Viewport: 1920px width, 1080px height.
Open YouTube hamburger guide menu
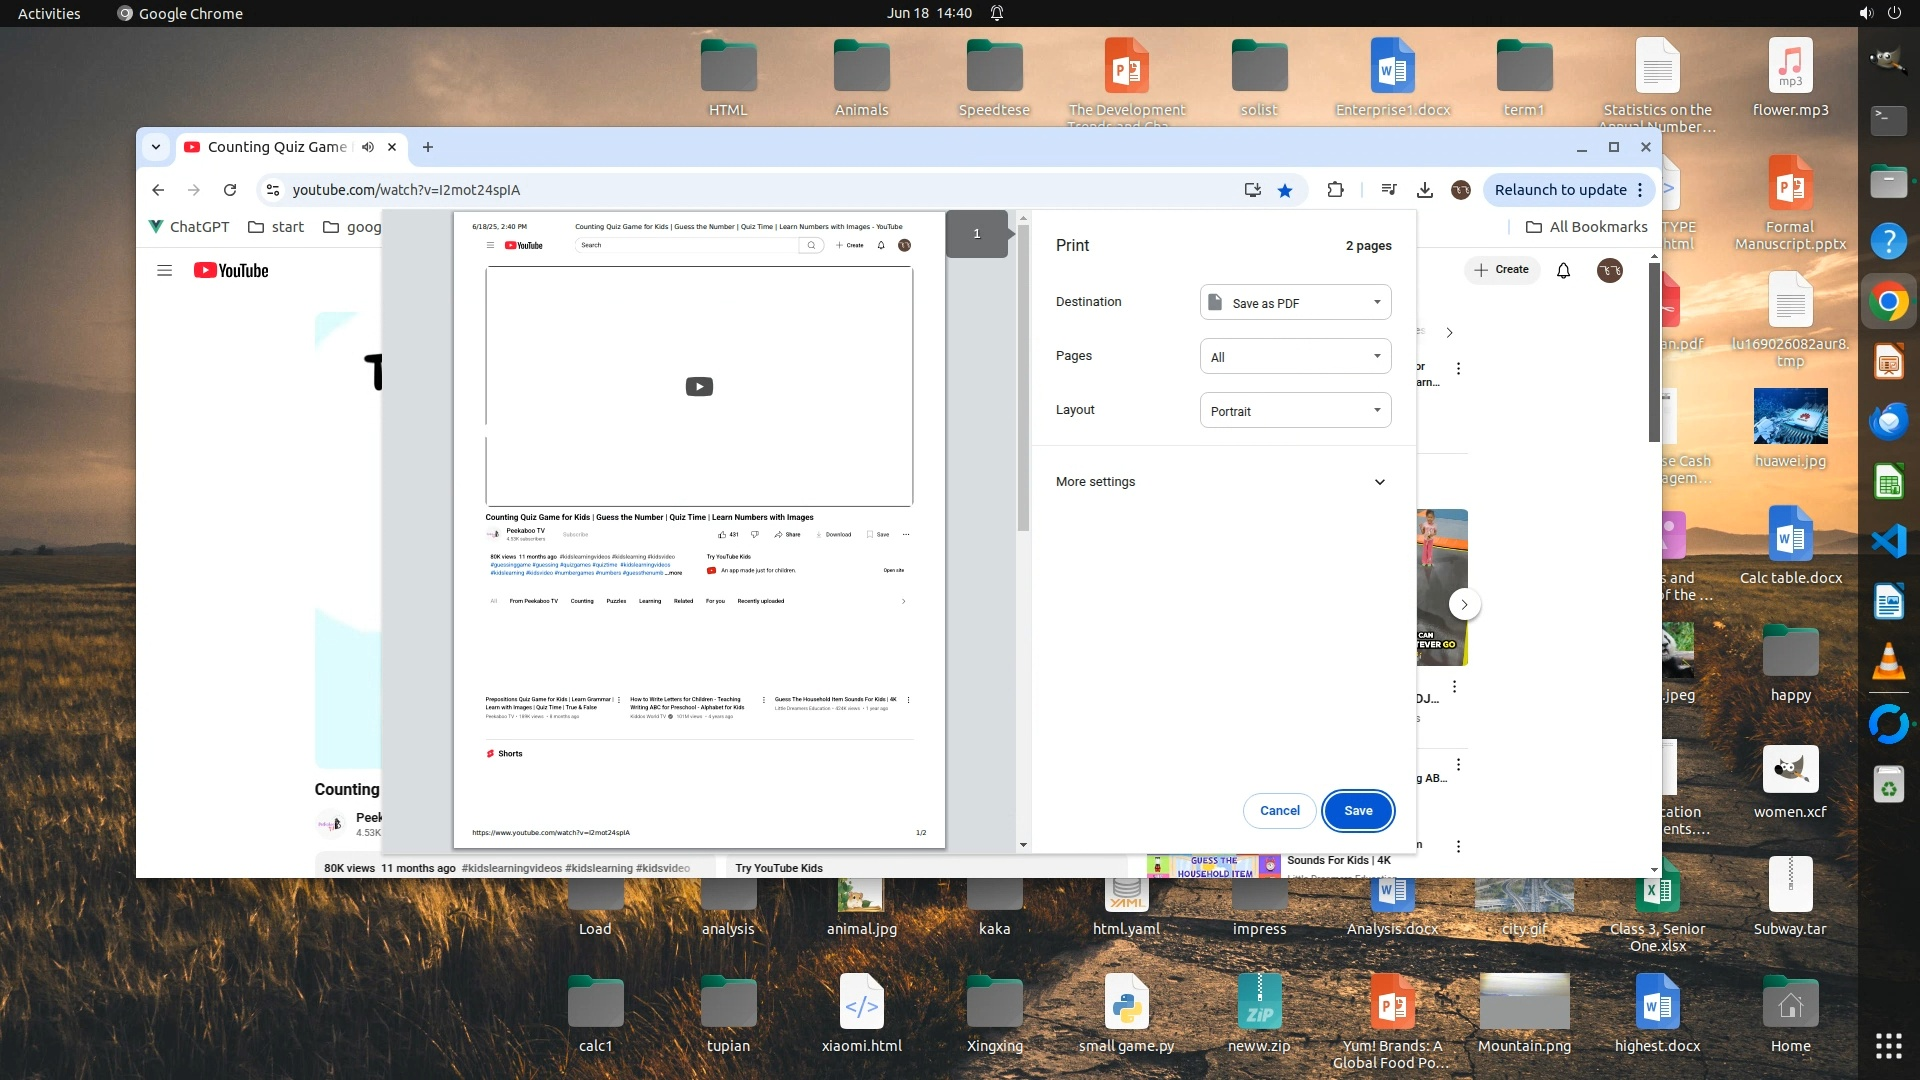coord(165,270)
